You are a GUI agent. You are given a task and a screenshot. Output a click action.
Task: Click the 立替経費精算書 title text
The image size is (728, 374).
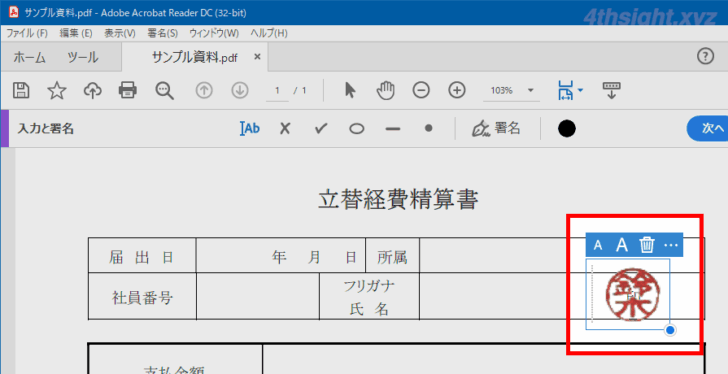coord(398,200)
